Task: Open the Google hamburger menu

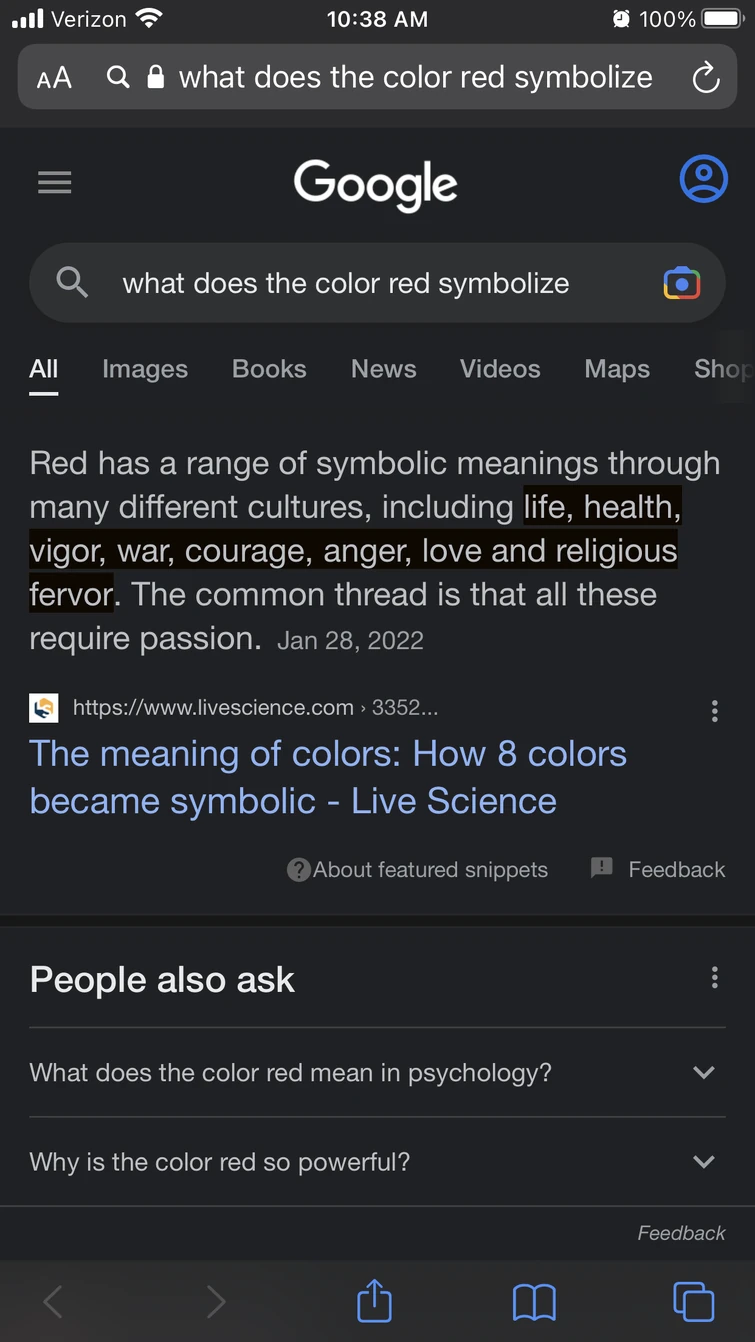Action: (54, 182)
